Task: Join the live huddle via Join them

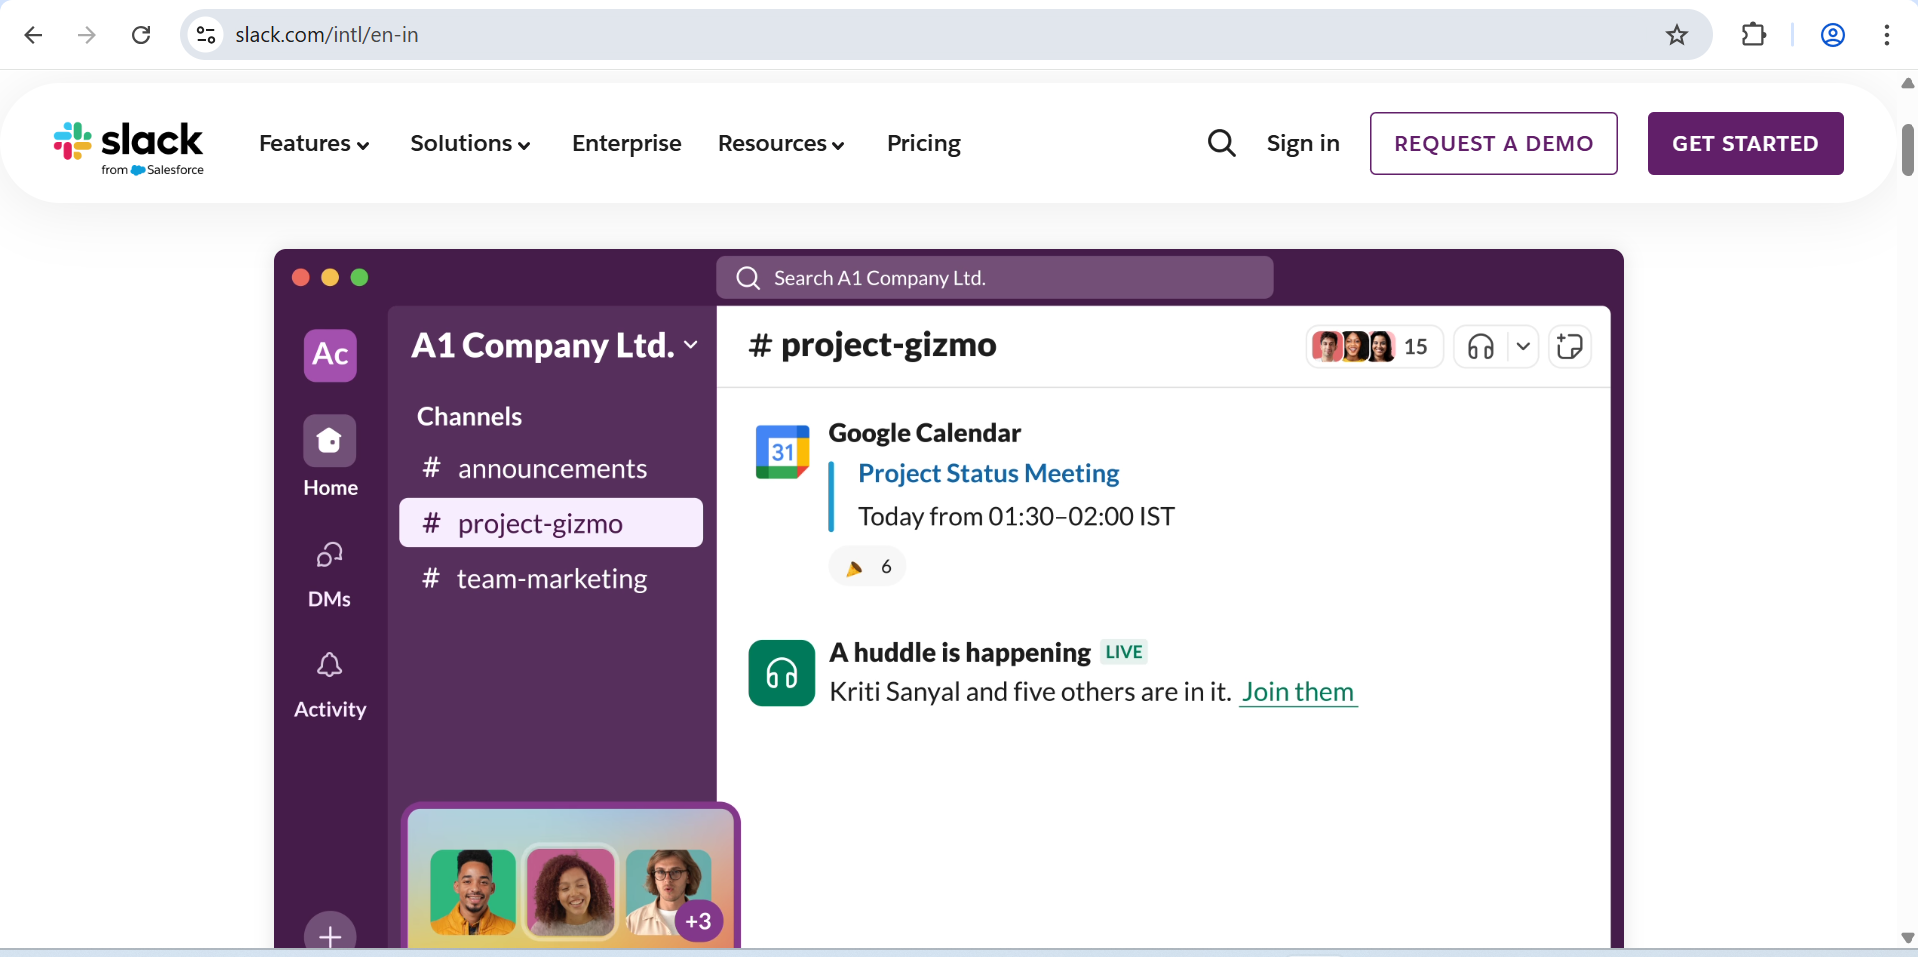Action: pos(1297,691)
